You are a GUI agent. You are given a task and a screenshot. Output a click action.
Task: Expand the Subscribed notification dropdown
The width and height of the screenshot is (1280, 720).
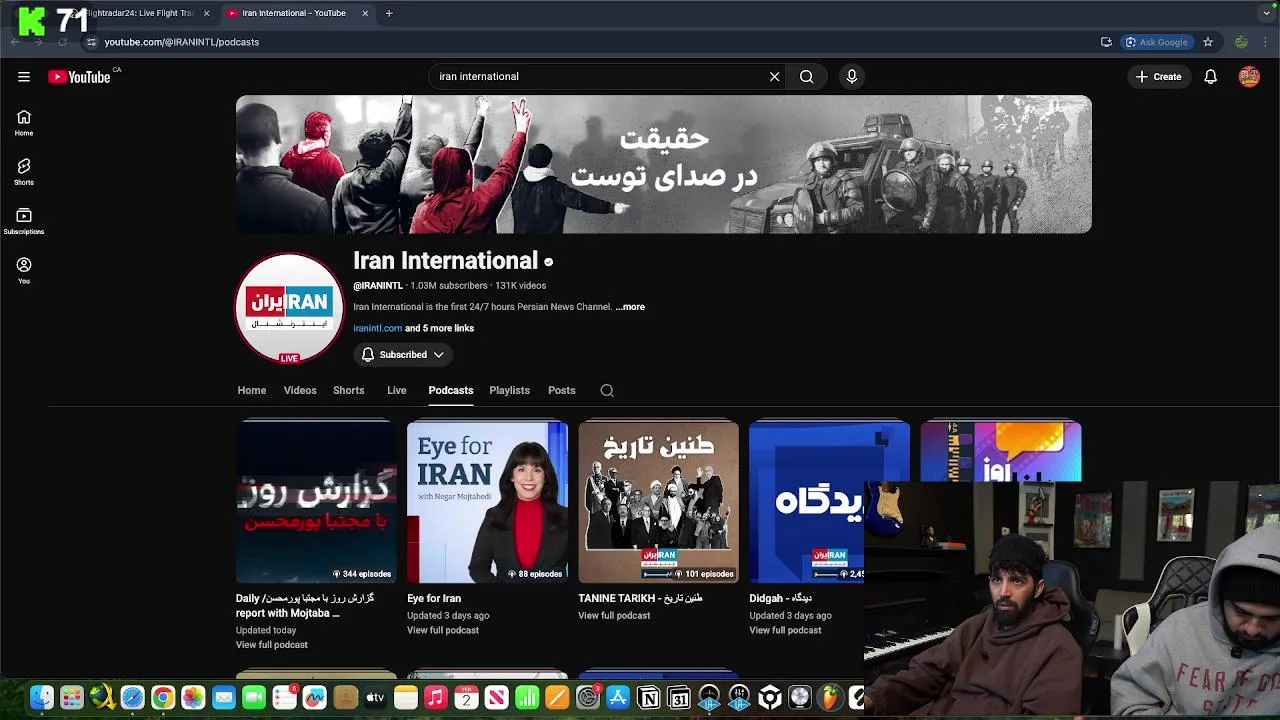[x=402, y=354]
